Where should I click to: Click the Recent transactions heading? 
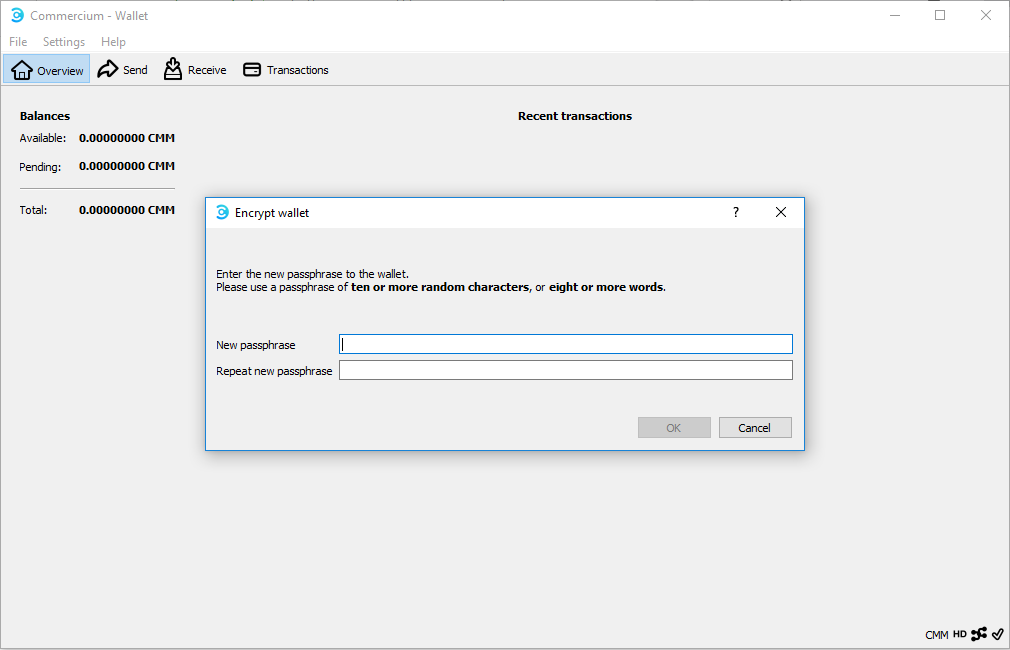pos(575,116)
